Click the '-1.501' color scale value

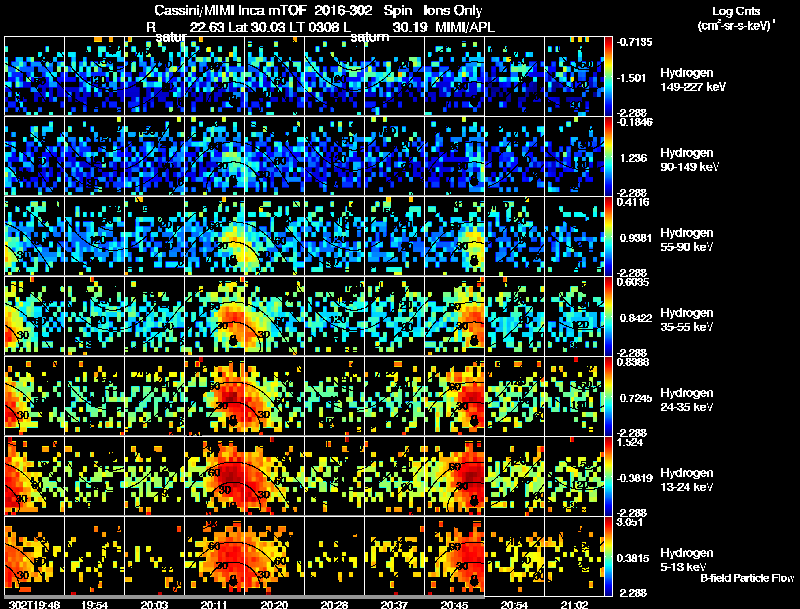[632, 78]
